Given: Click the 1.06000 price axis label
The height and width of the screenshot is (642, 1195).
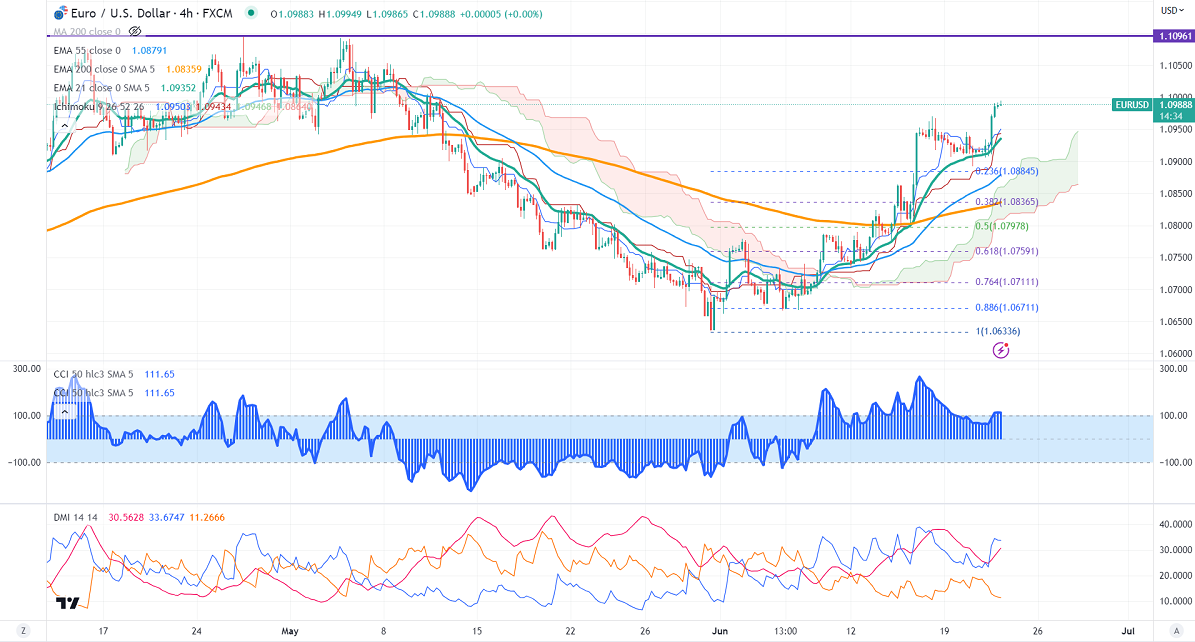Looking at the screenshot, I should click(x=1176, y=353).
